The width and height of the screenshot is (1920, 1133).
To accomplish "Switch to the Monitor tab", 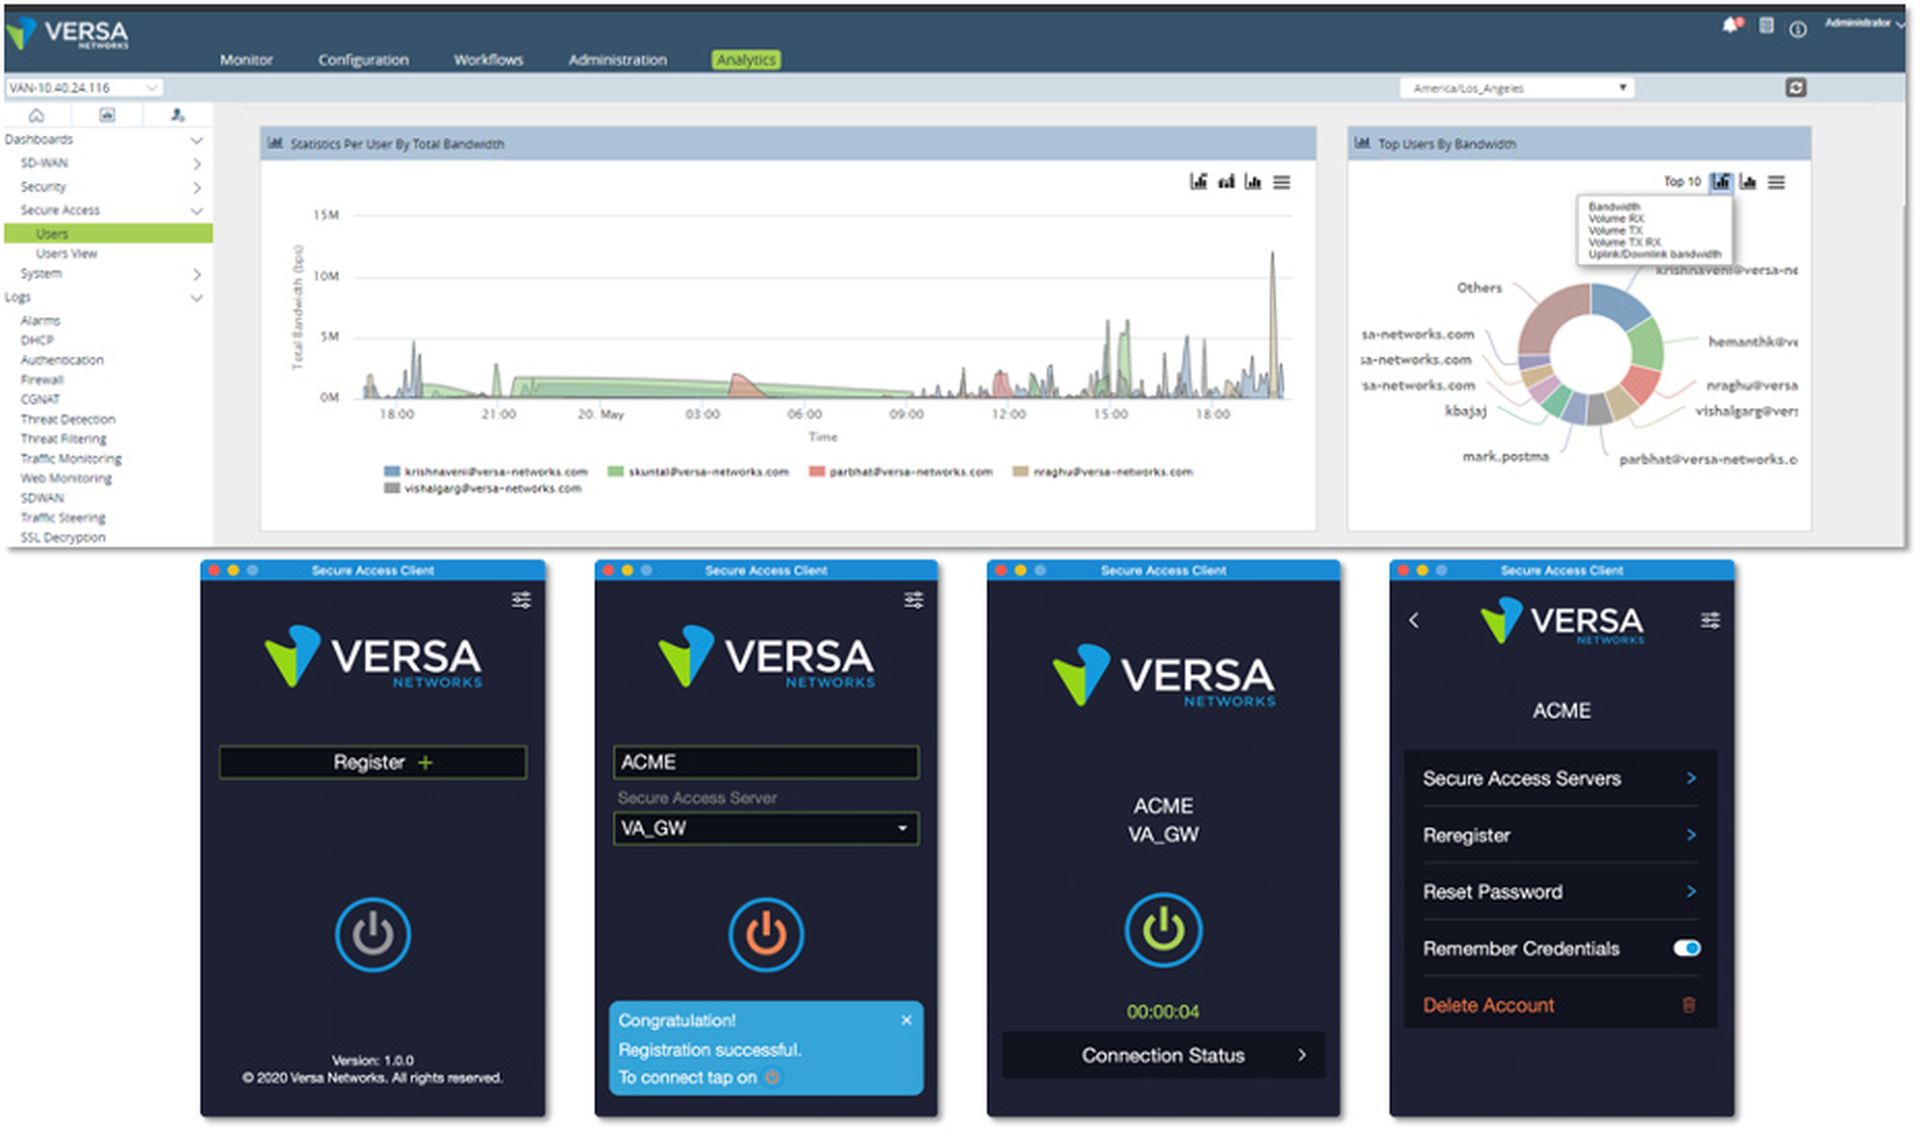I will pos(246,60).
